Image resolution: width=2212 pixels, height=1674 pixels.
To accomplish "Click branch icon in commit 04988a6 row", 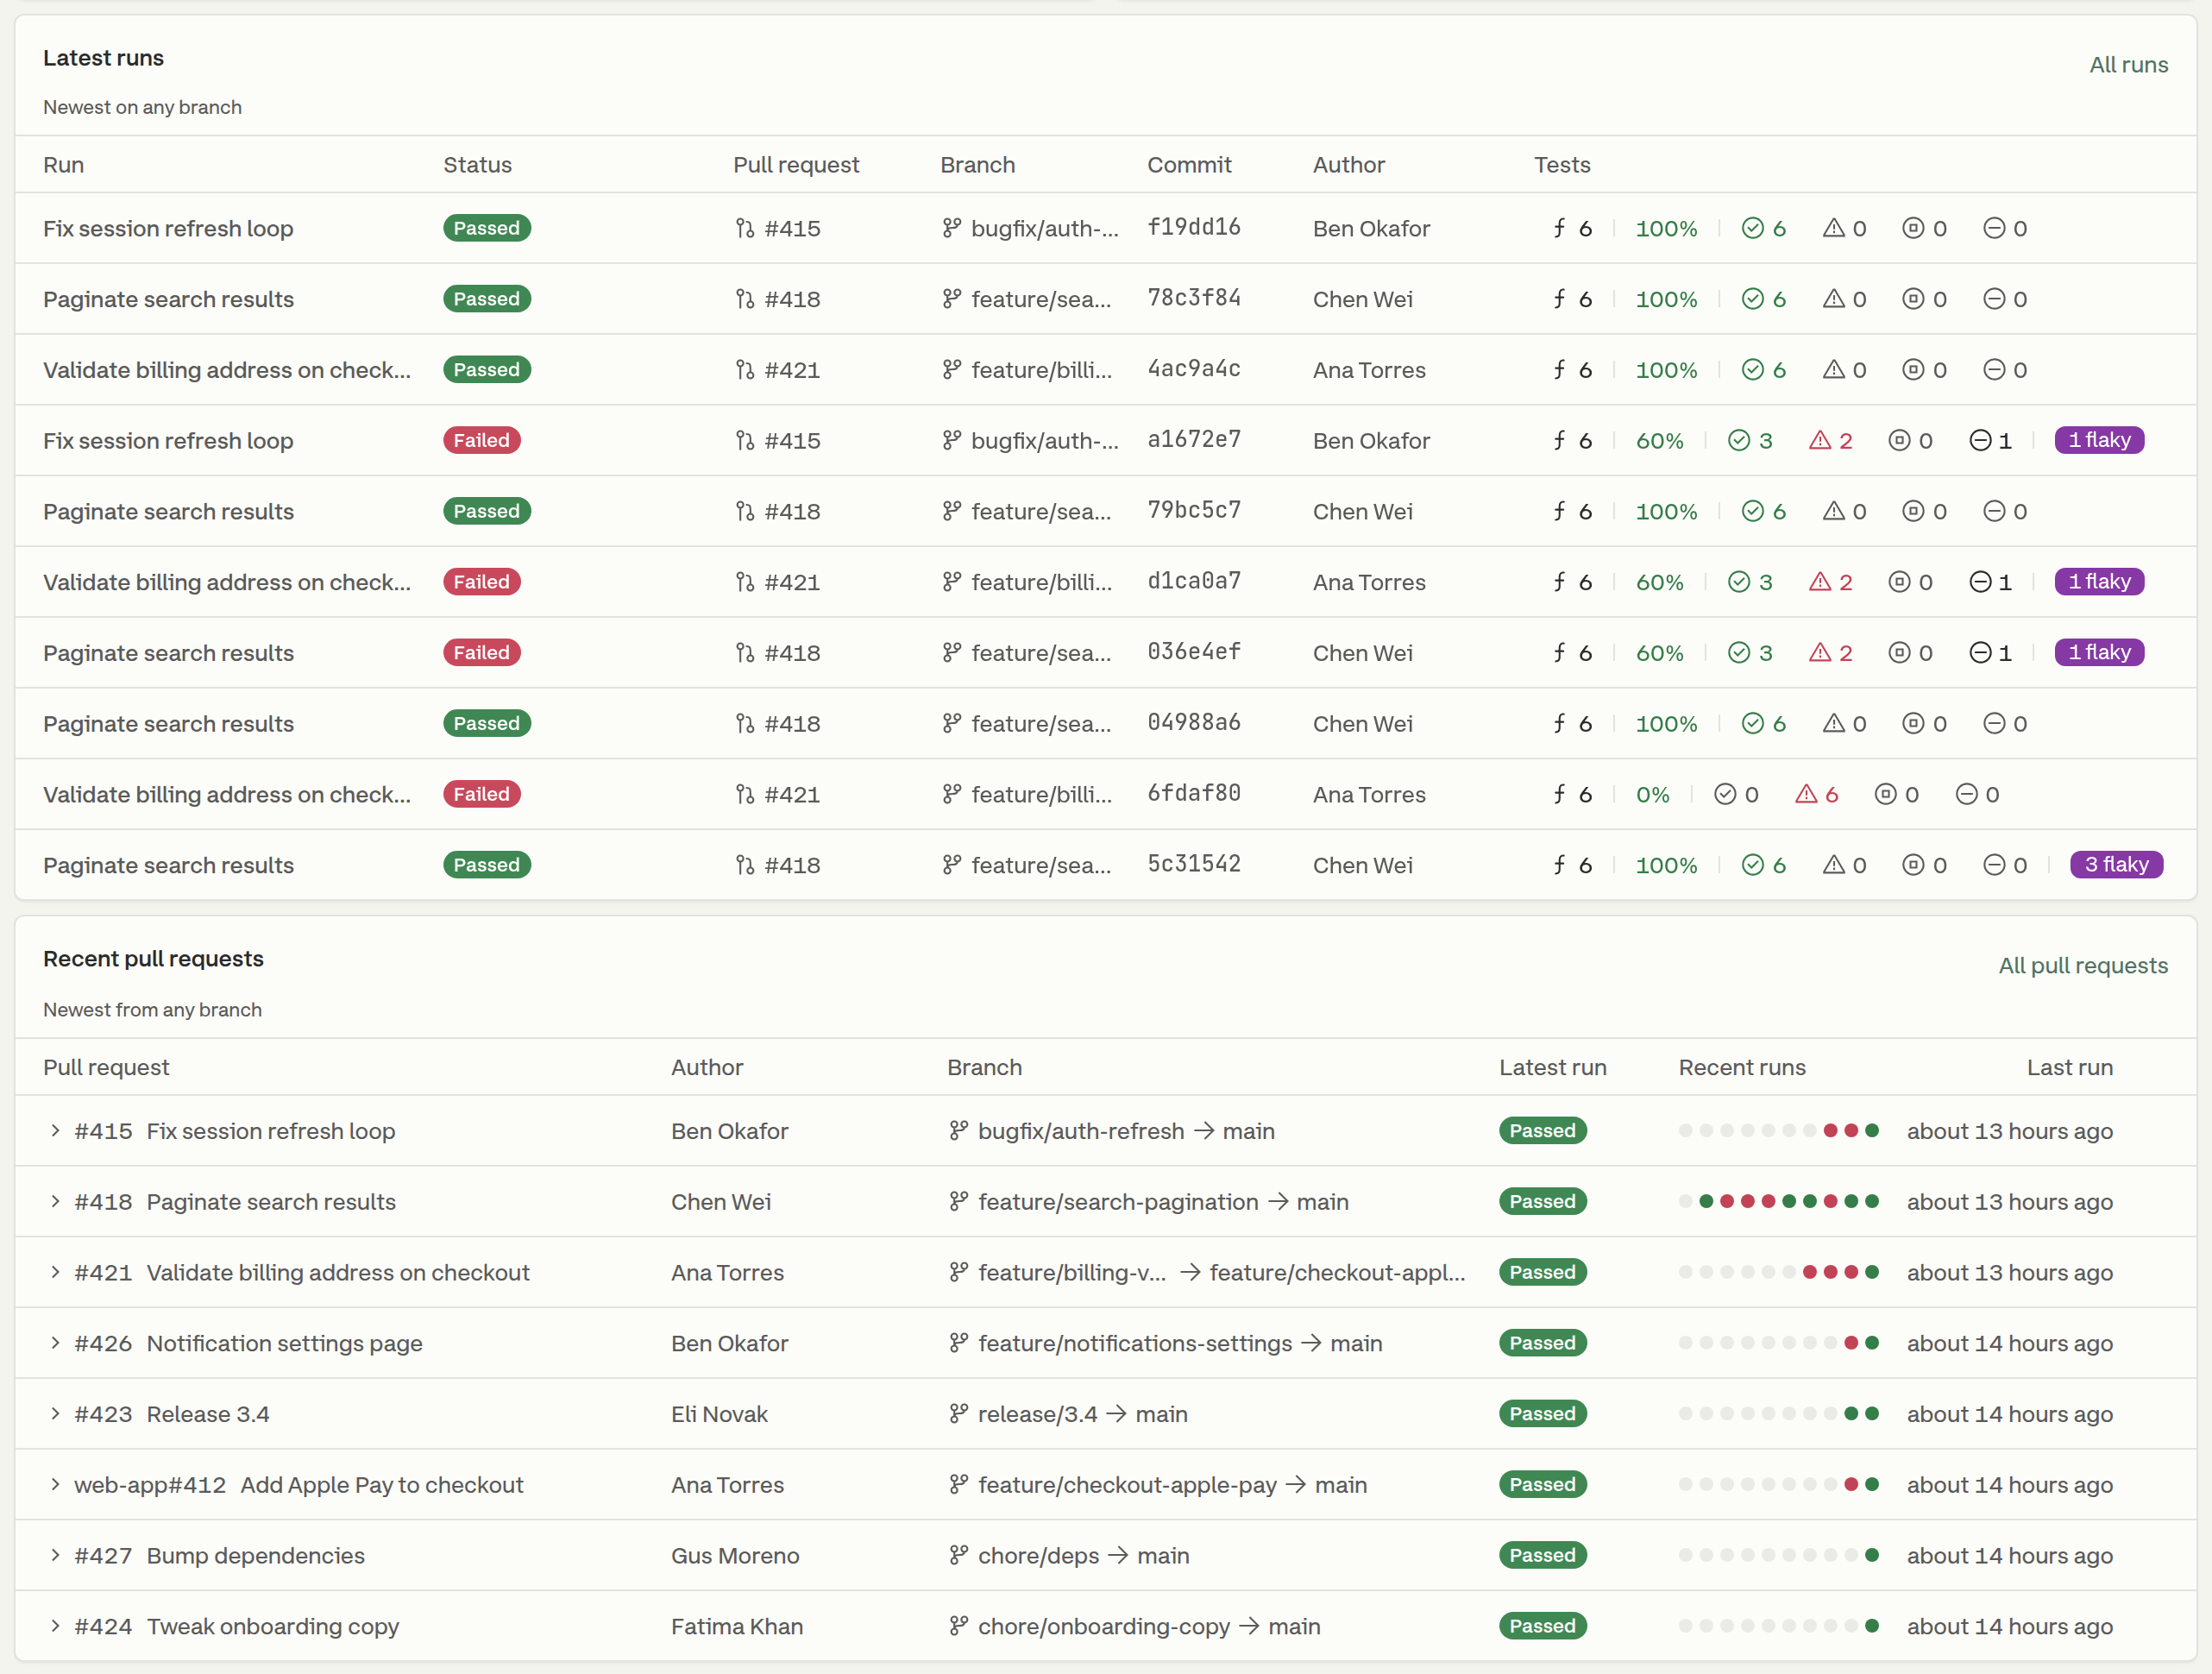I will coord(951,723).
